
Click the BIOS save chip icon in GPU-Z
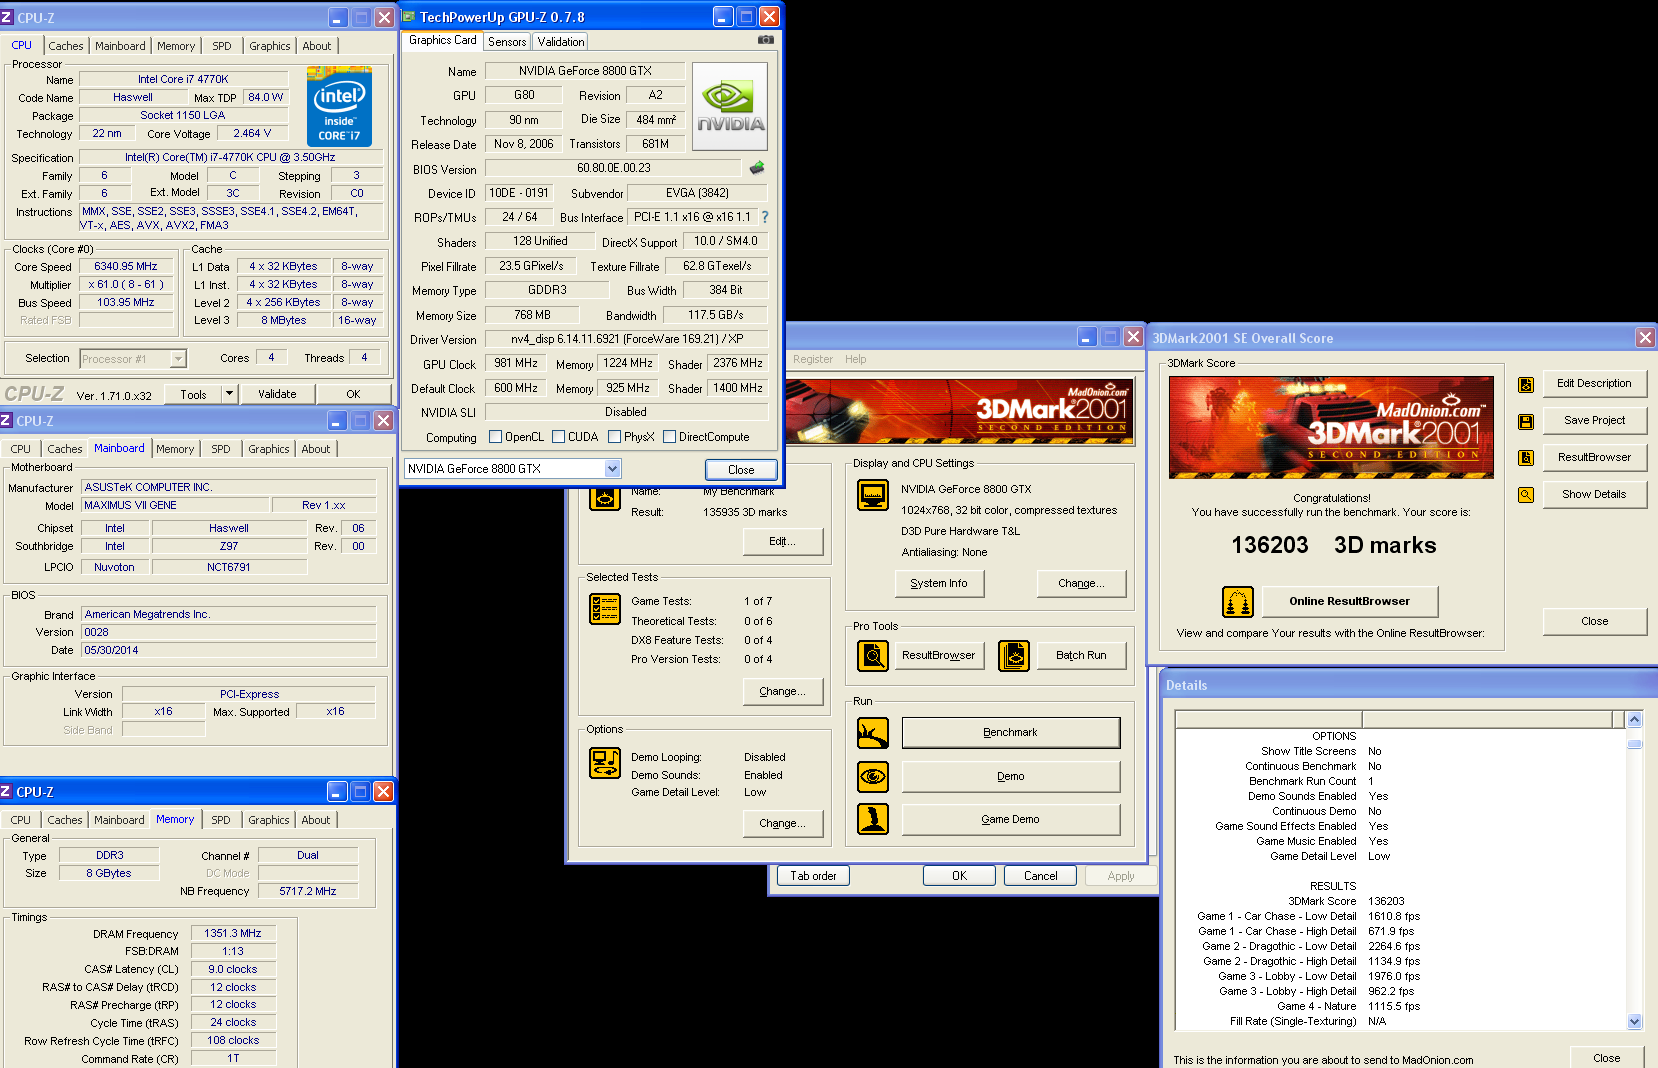point(757,168)
